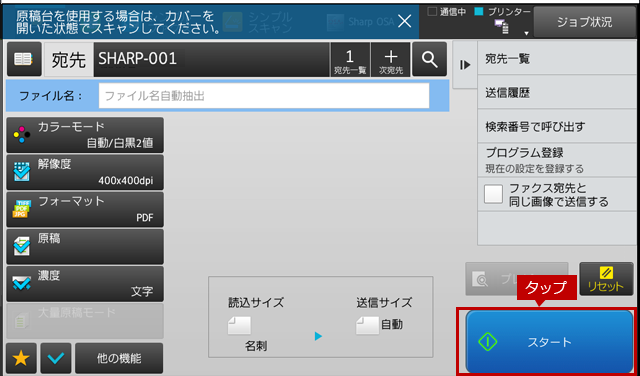Screen dimensions: 640x376
Task: Enable ファクス宛先と同じ画像で送信する checkbox
Action: point(493,194)
